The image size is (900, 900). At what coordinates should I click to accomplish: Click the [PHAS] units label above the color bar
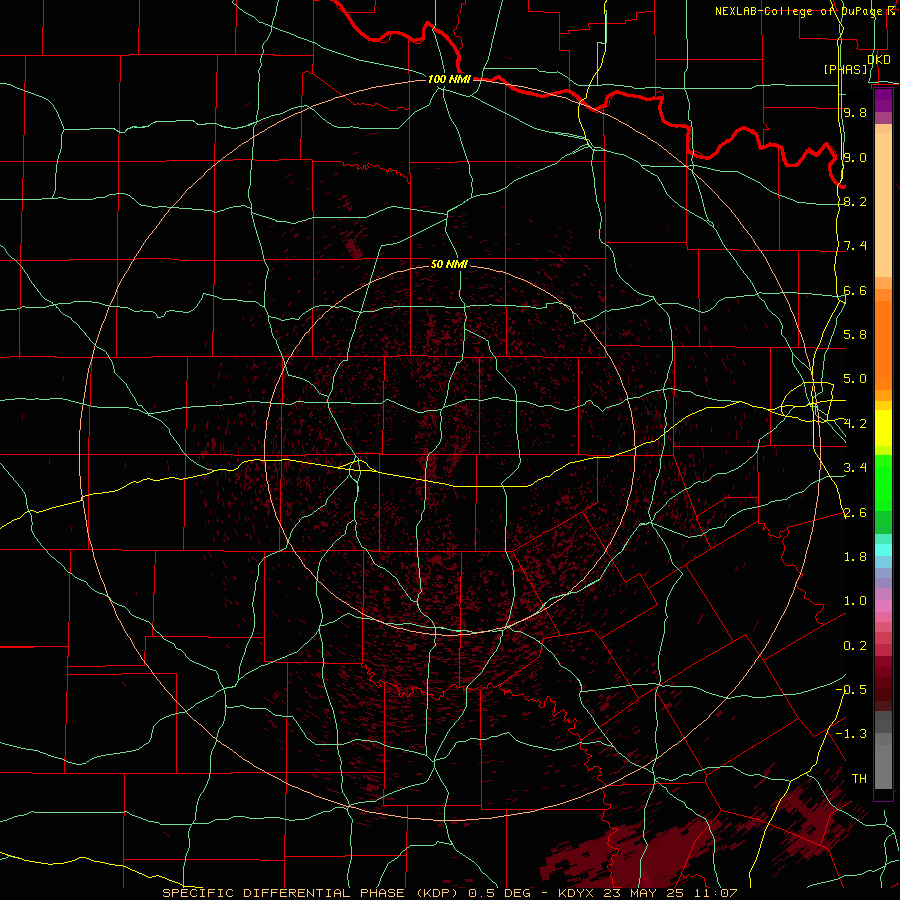click(x=845, y=69)
